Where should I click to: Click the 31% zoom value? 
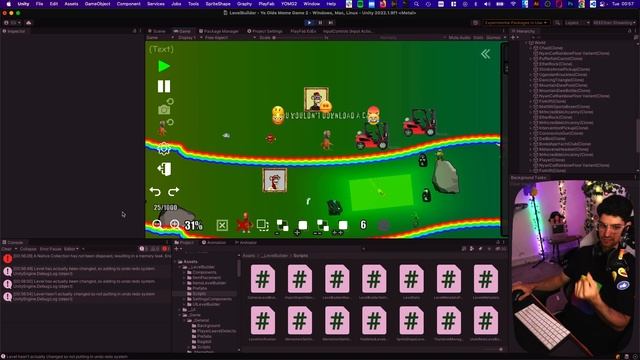pyautogui.click(x=193, y=225)
